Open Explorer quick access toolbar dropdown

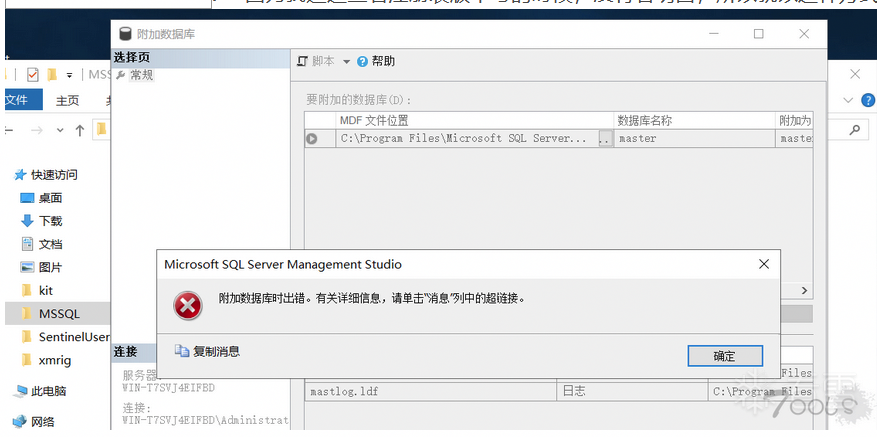coord(69,75)
